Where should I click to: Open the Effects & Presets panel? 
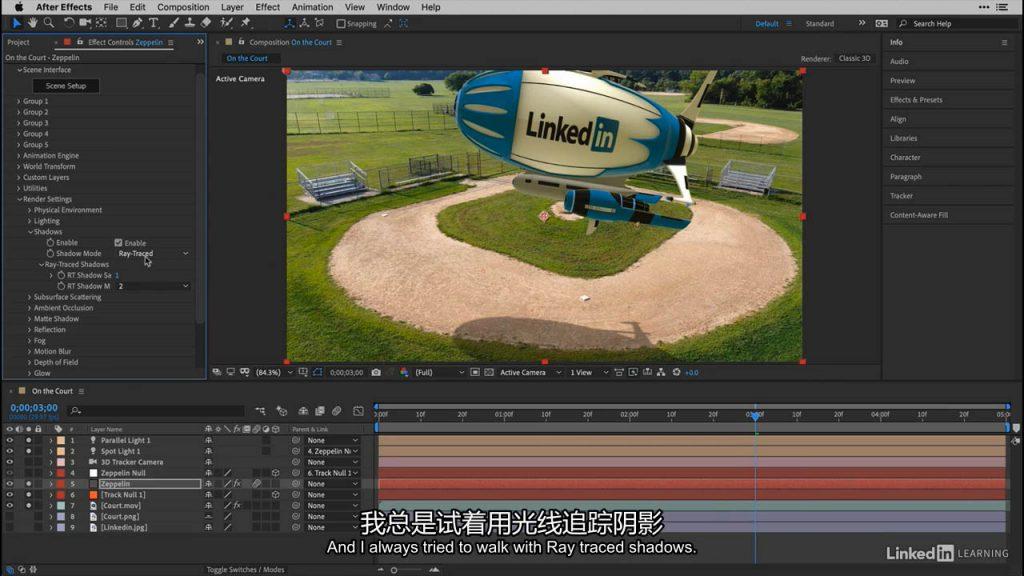(x=916, y=100)
